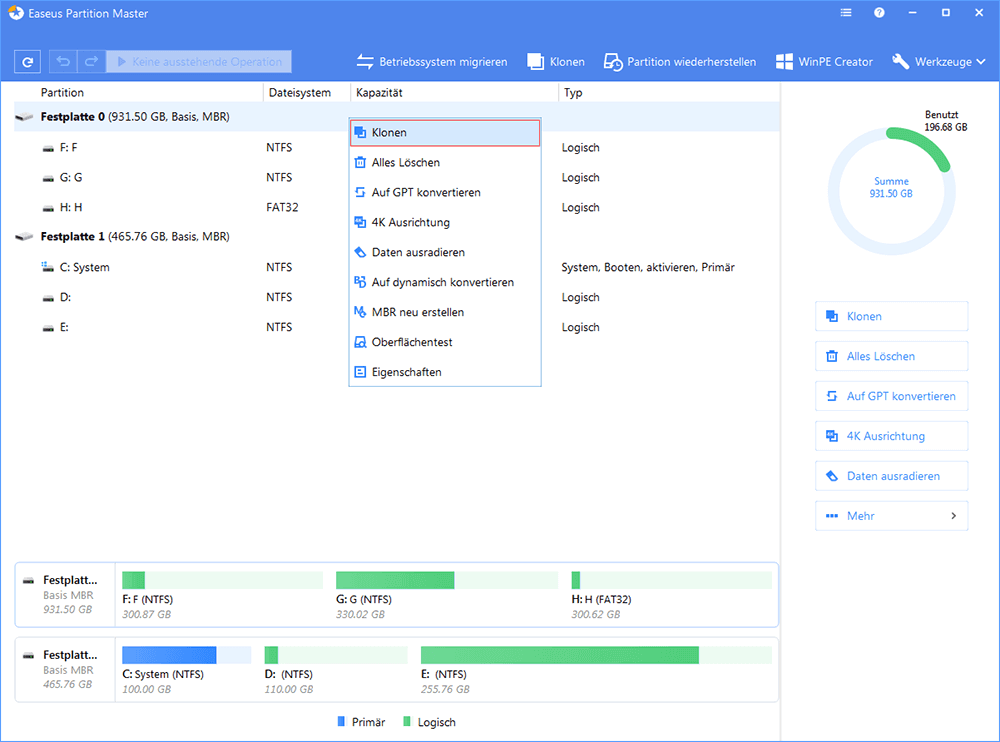Click the F: F usage bar in disk map
The image size is (1000, 742).
(x=223, y=580)
